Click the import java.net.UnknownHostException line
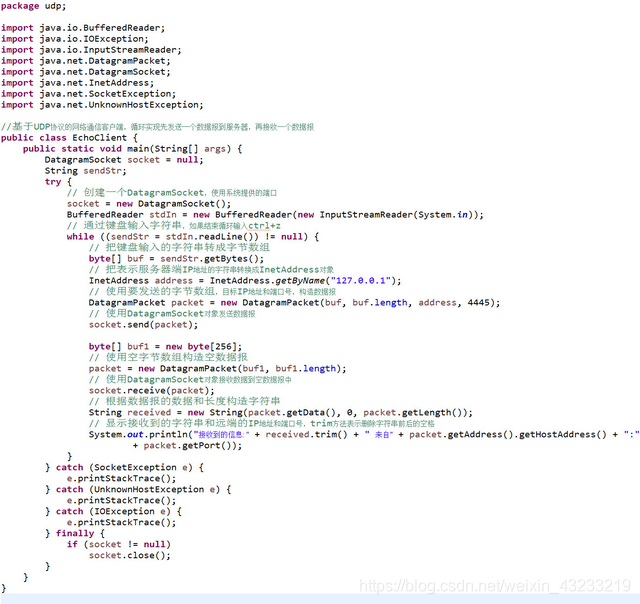The width and height of the screenshot is (640, 604). click(102, 105)
